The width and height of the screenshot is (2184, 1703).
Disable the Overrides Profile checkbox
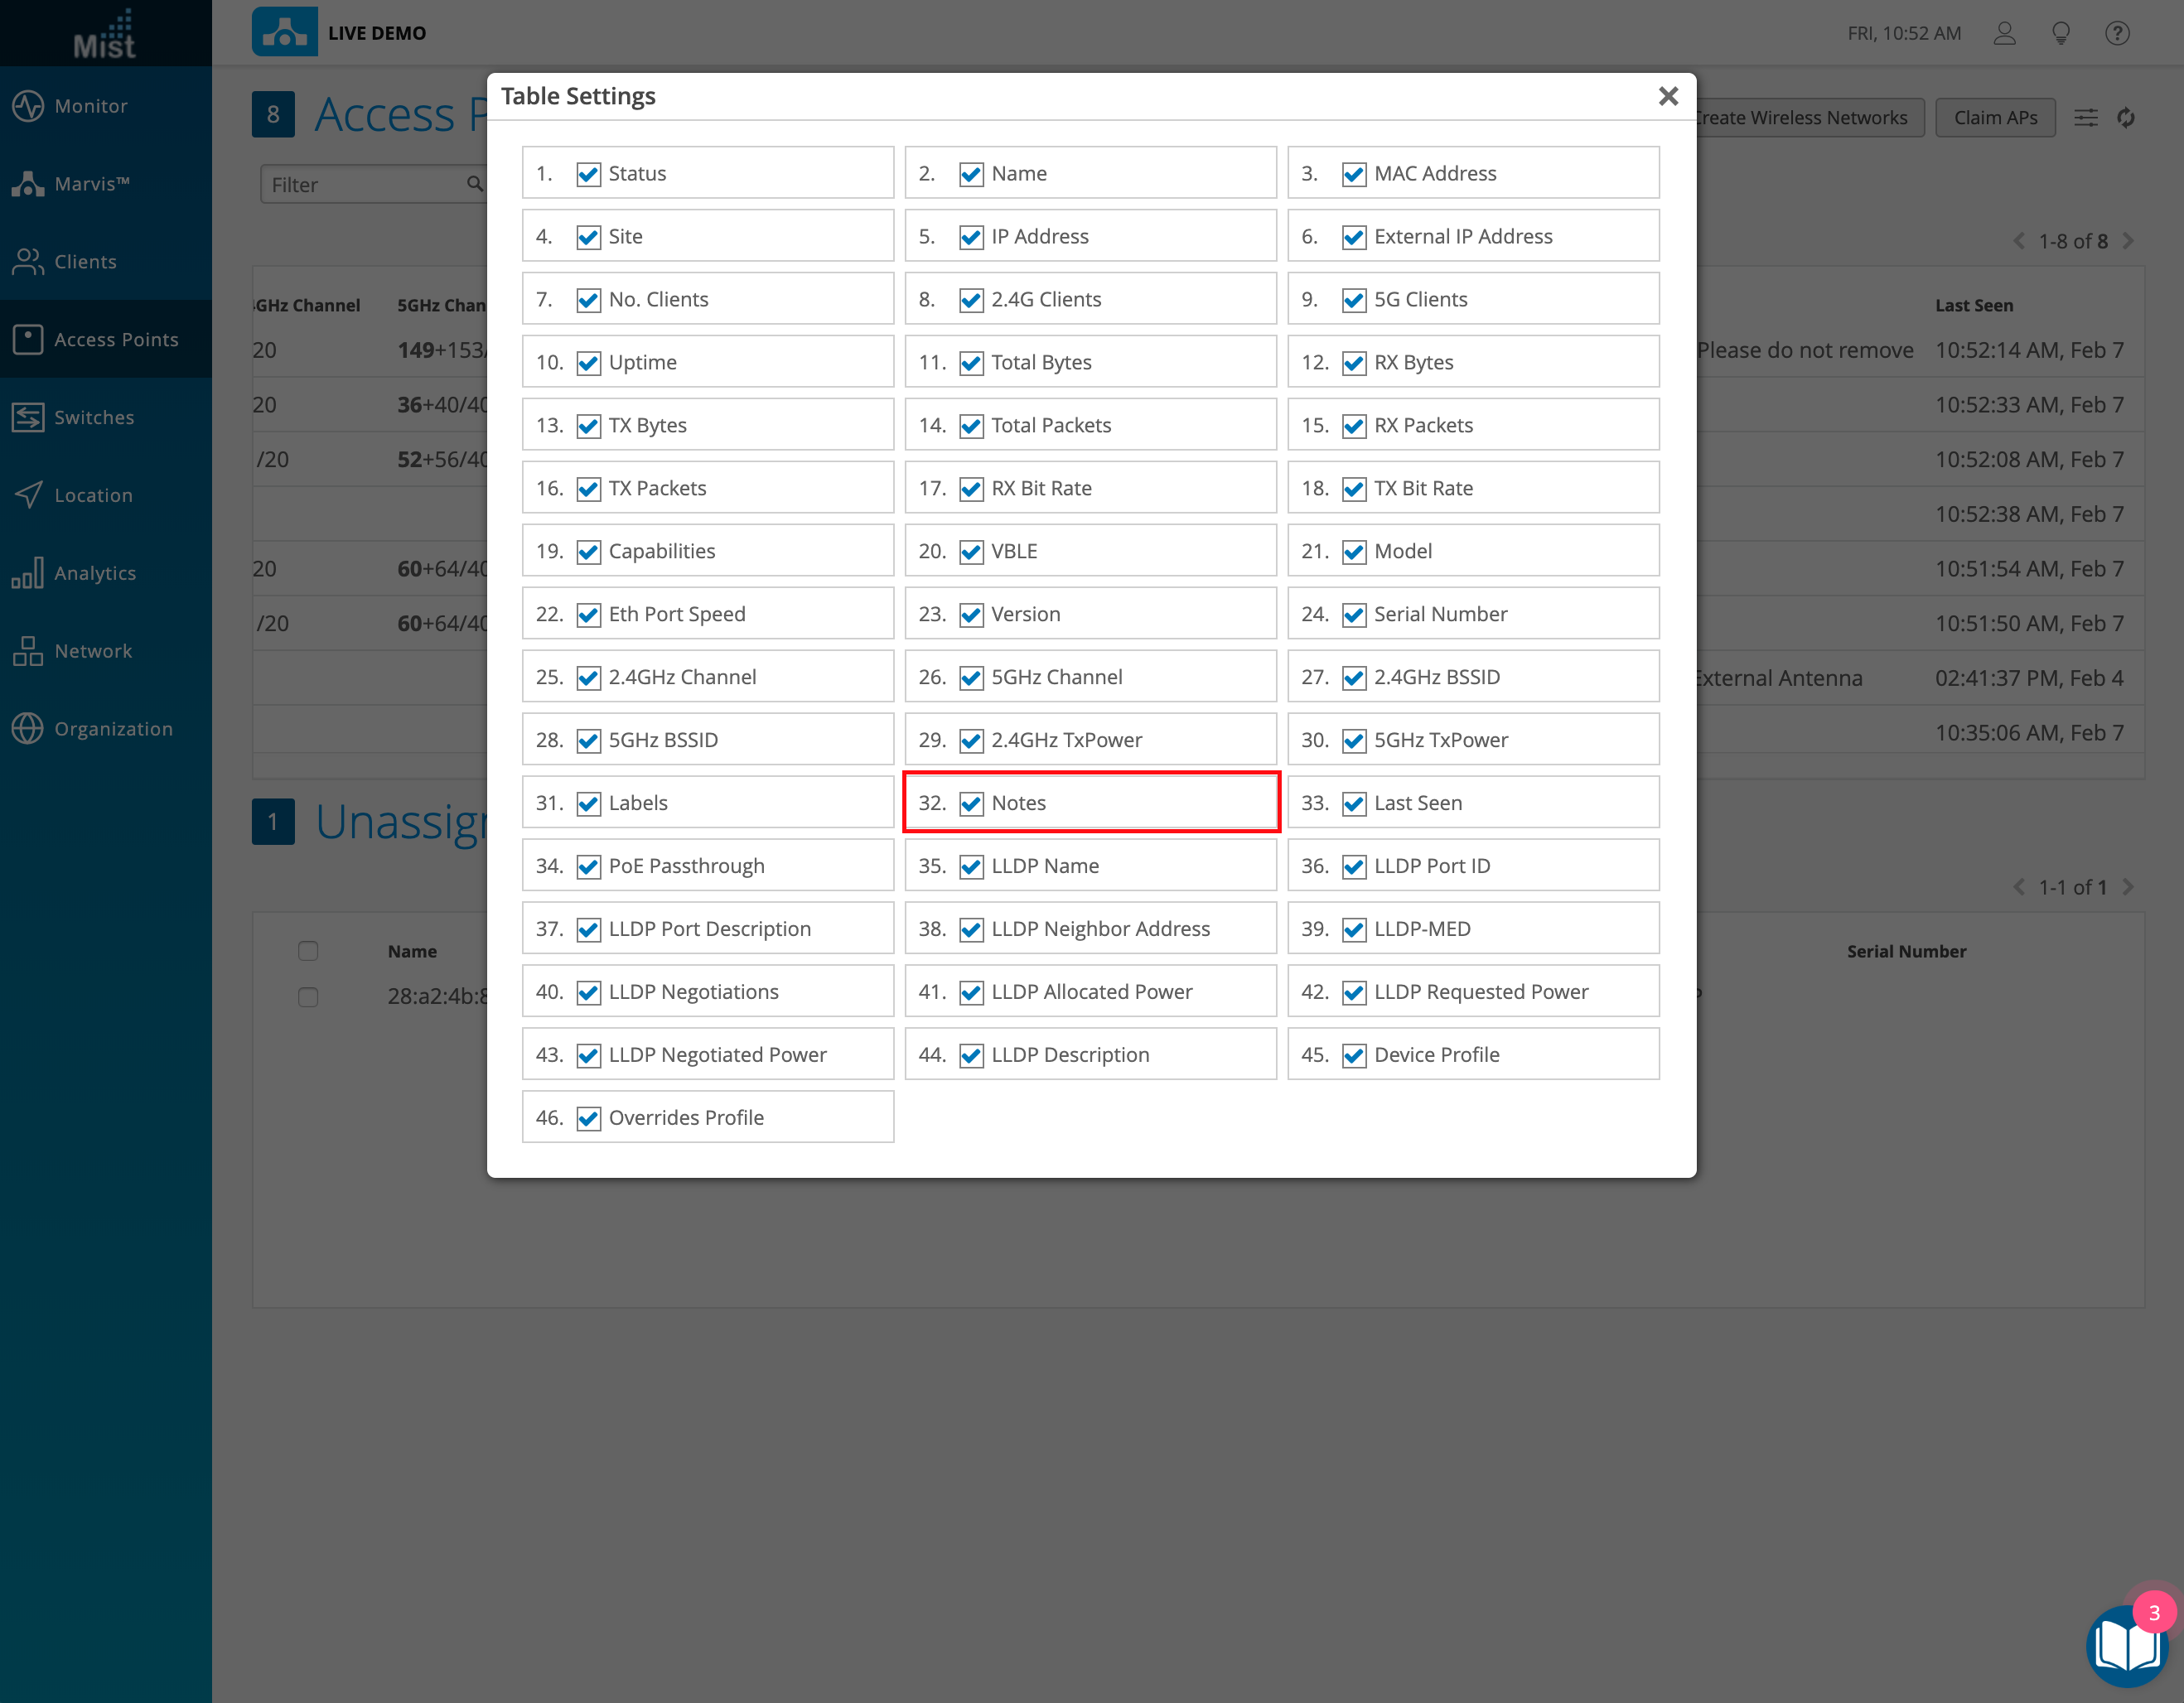pyautogui.click(x=589, y=1118)
